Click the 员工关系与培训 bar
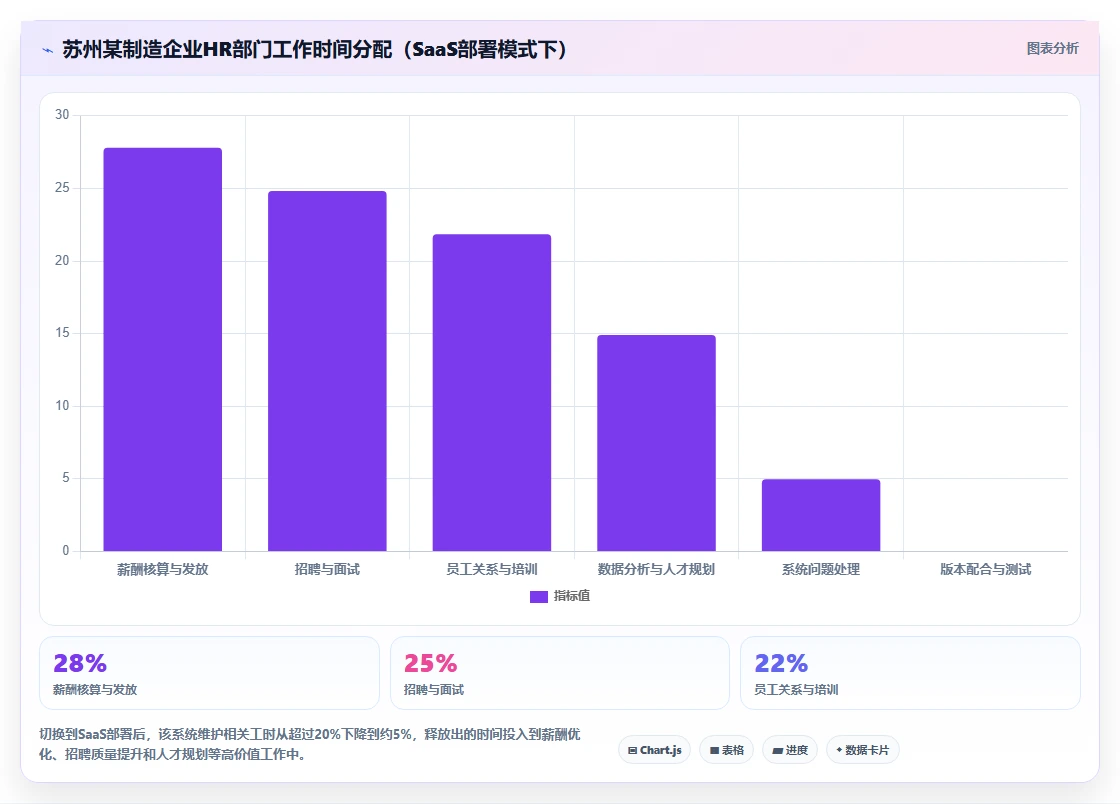The width and height of the screenshot is (1120, 804). (492, 393)
